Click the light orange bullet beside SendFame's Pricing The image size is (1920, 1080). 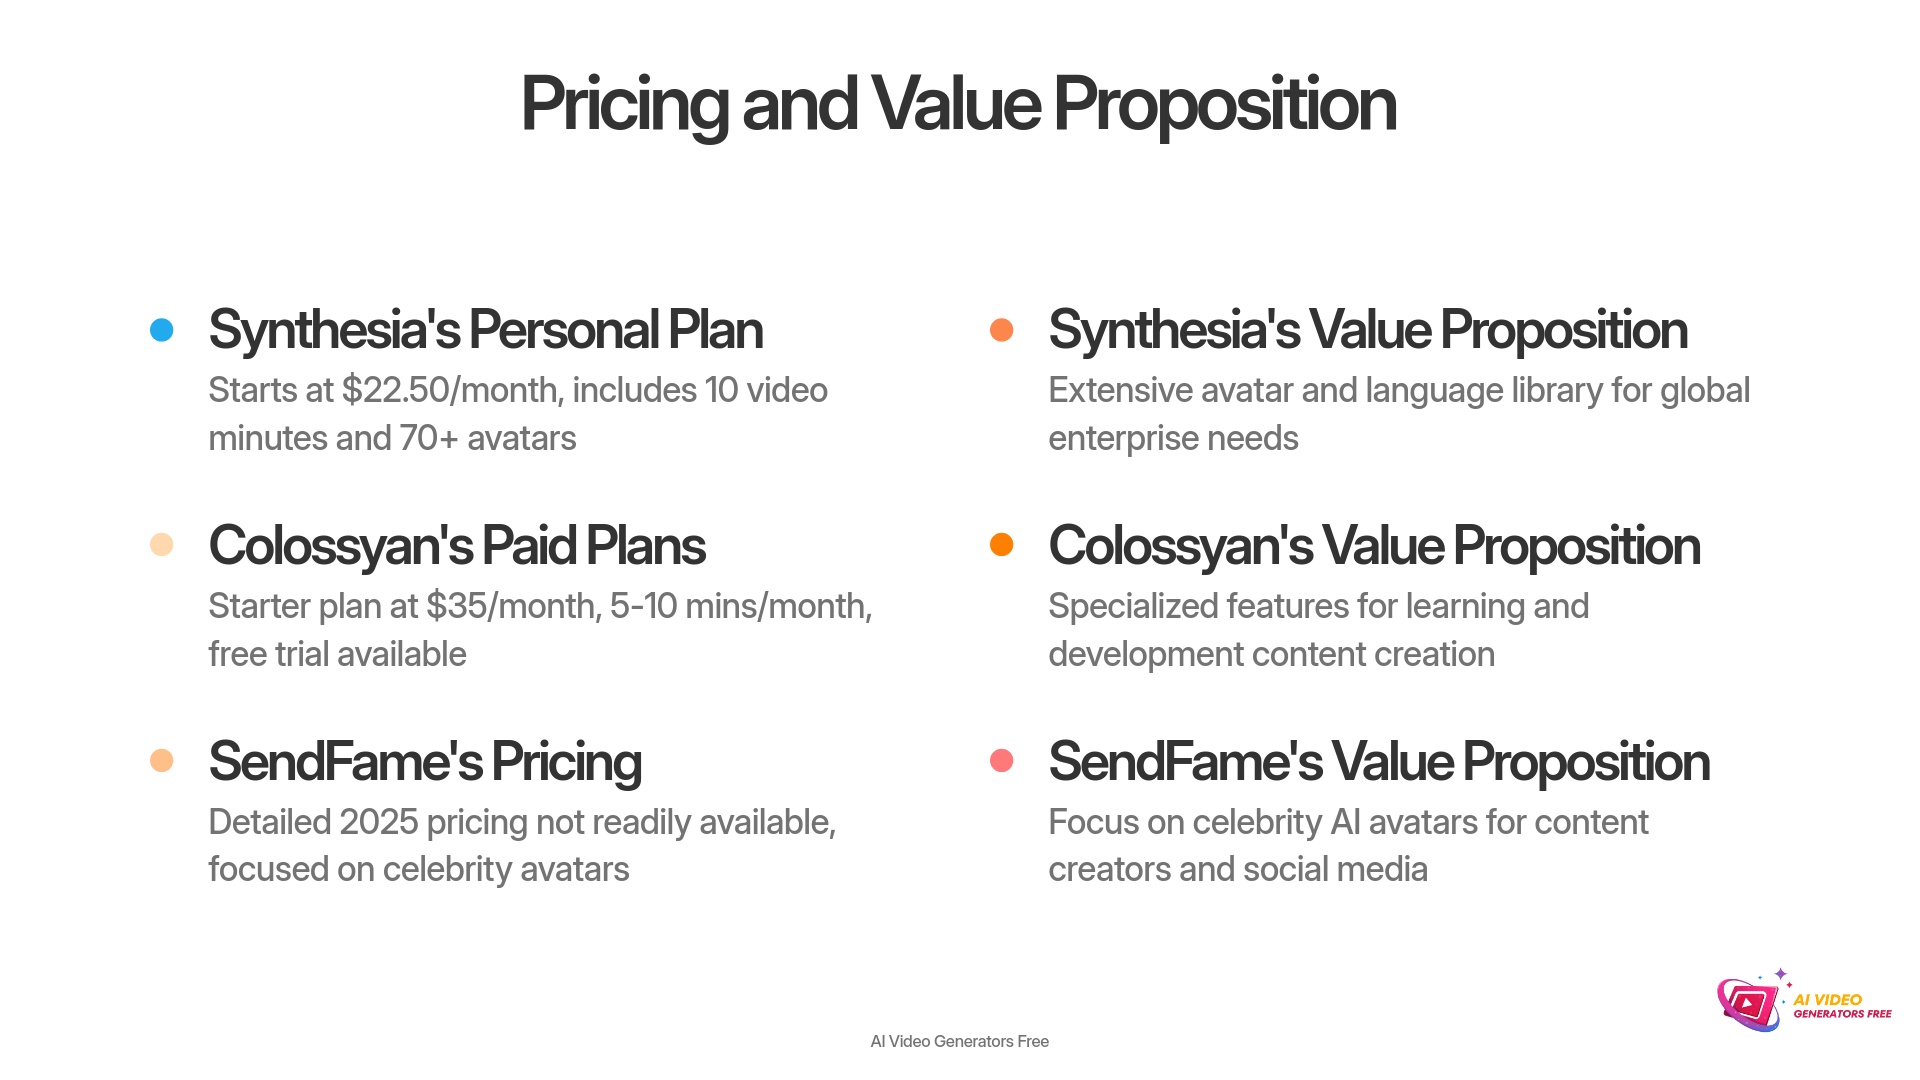161,761
